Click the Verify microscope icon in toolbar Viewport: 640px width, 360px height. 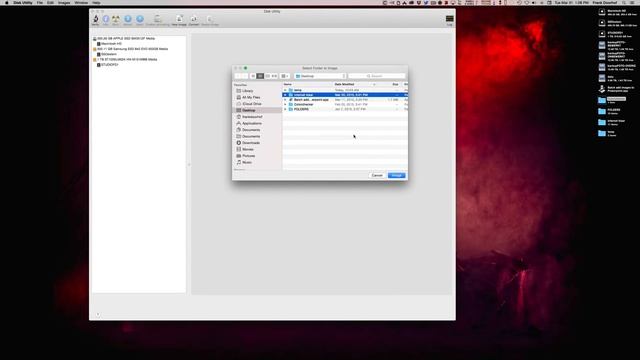pyautogui.click(x=96, y=19)
